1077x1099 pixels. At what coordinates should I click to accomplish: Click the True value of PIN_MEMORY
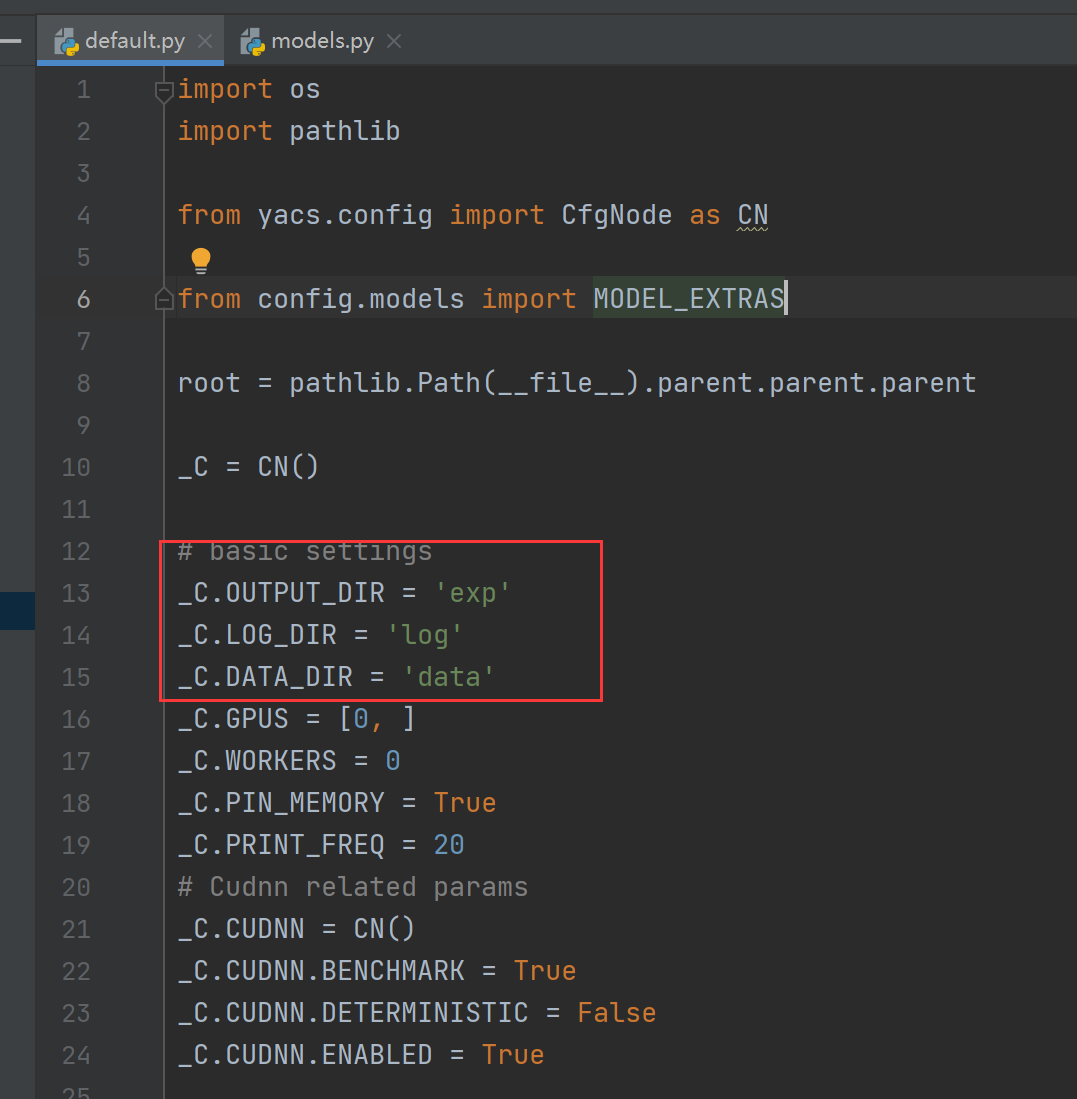465,803
